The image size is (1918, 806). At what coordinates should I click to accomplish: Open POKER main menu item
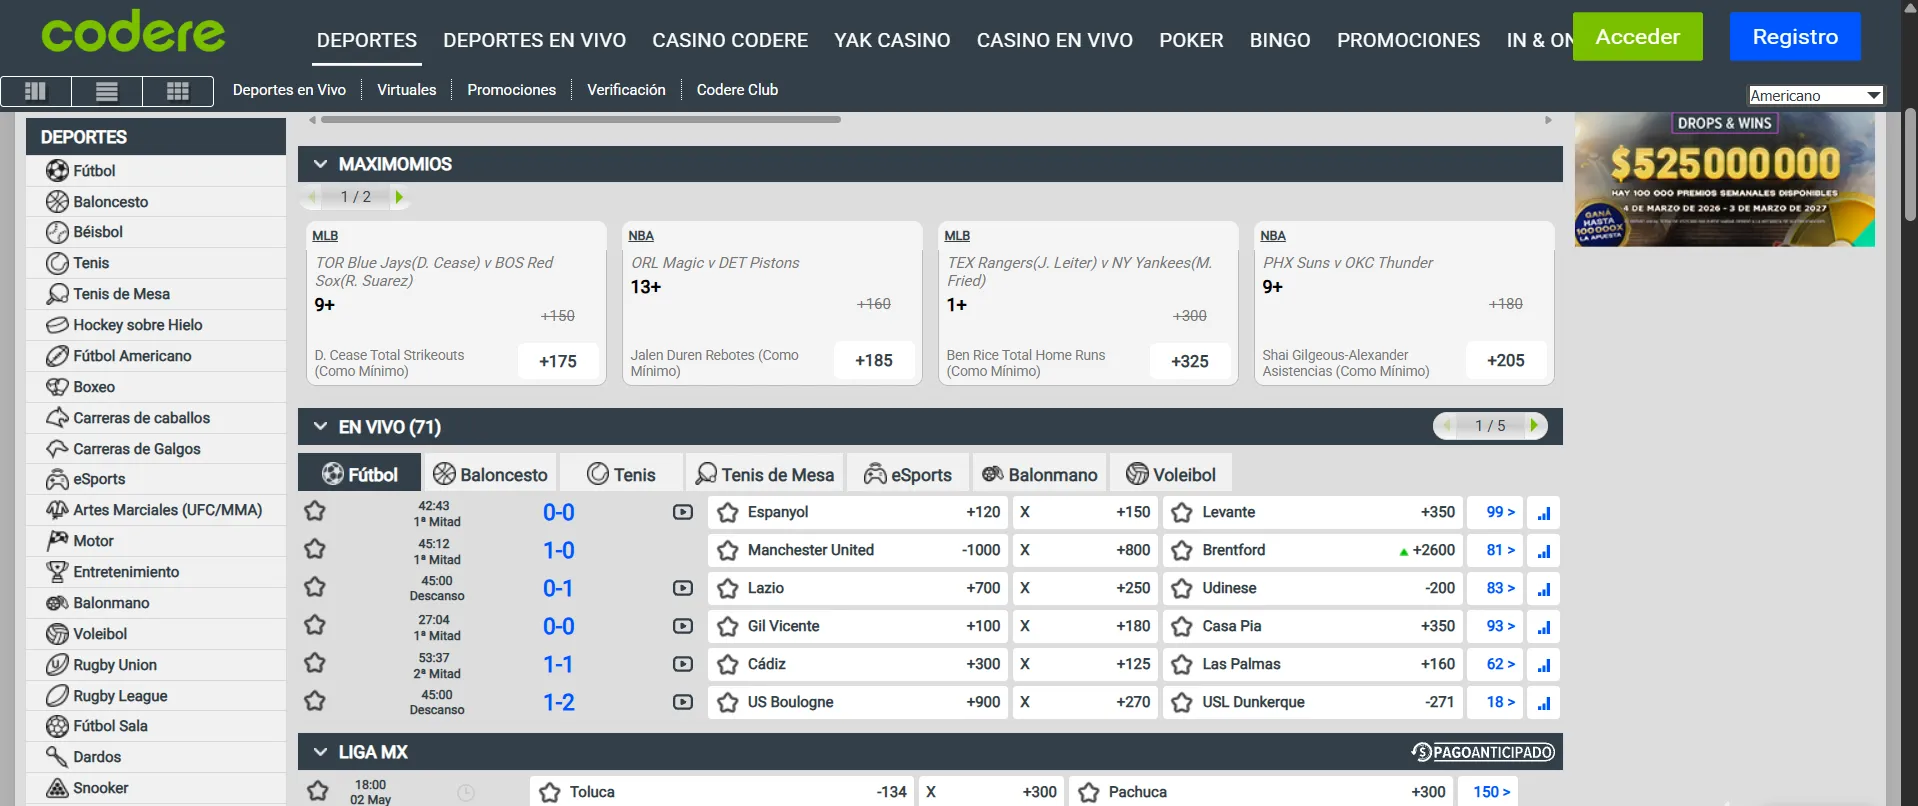(x=1191, y=40)
